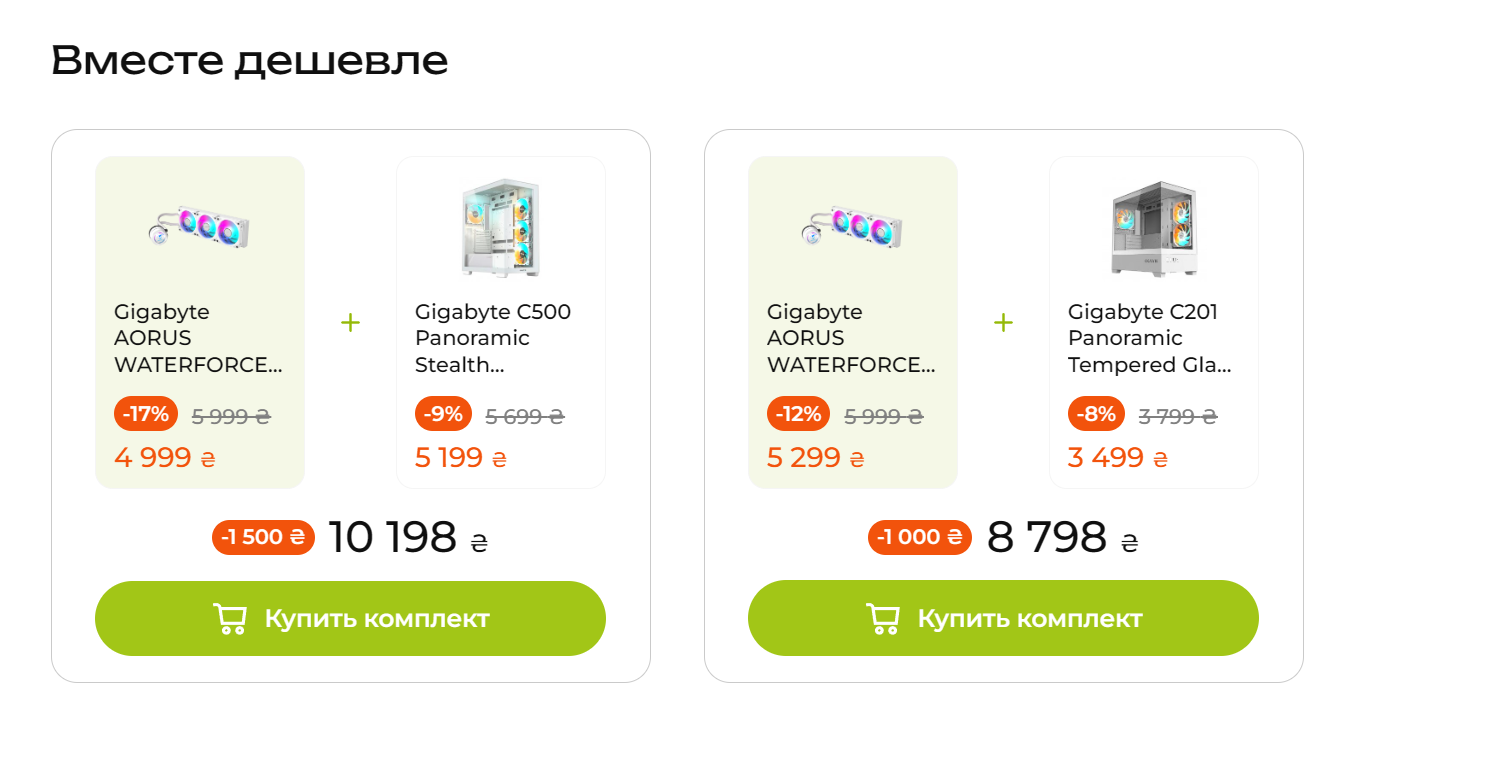Open the Gigabyte C201 Panoramic Tempered Glass link
This screenshot has width=1493, height=768.
click(x=1149, y=338)
